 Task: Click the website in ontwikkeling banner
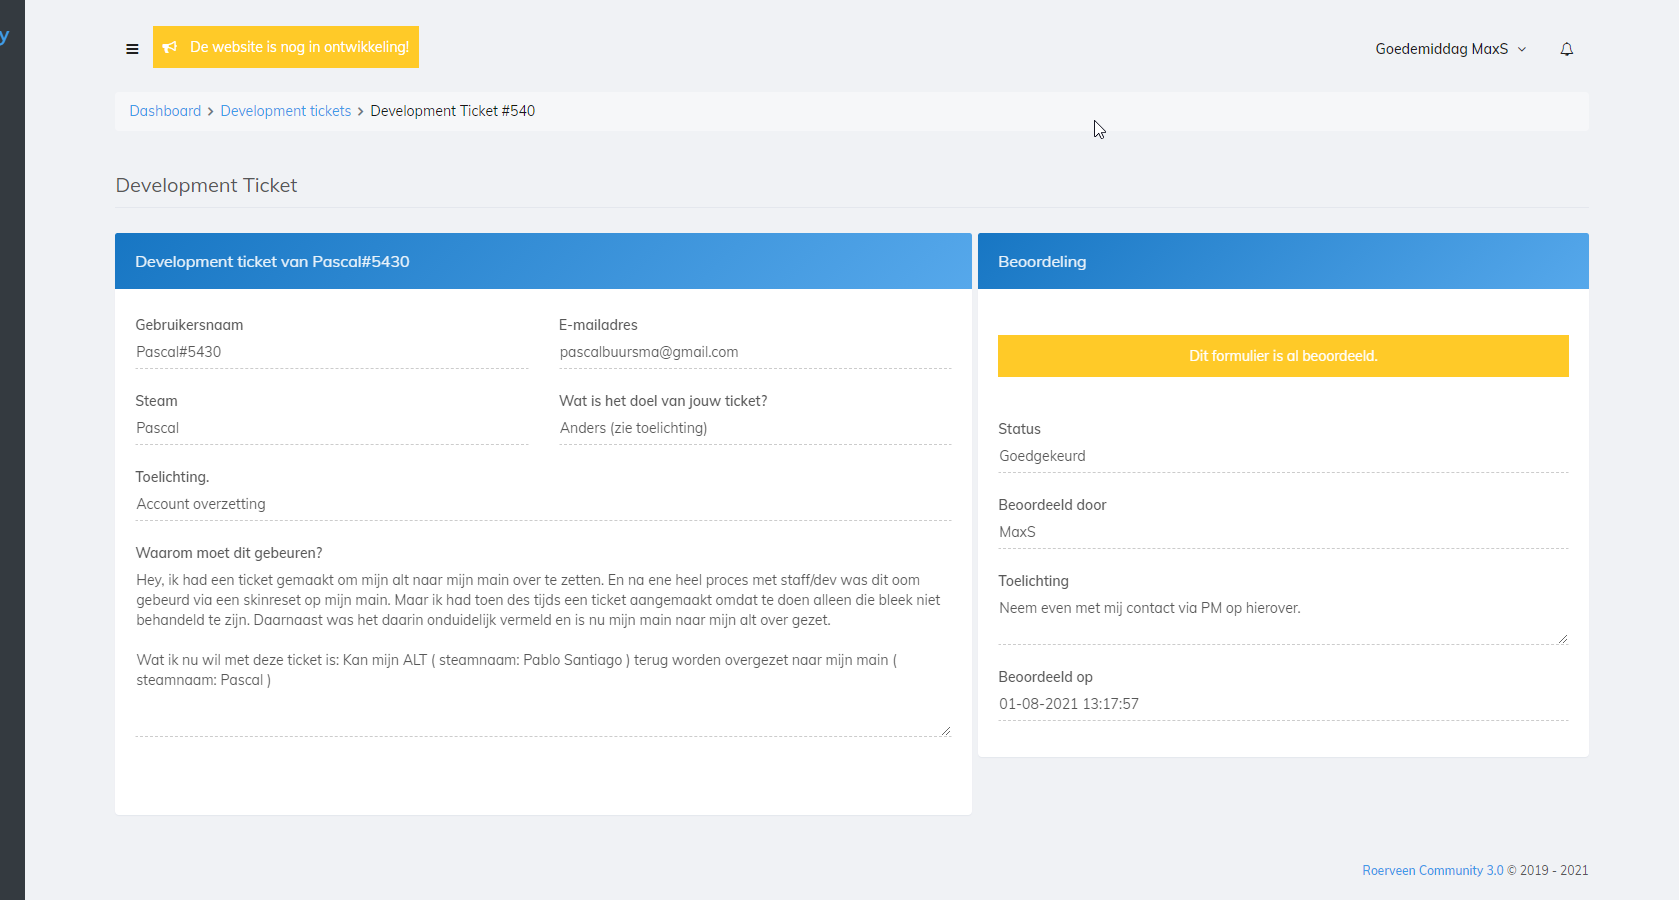(299, 47)
